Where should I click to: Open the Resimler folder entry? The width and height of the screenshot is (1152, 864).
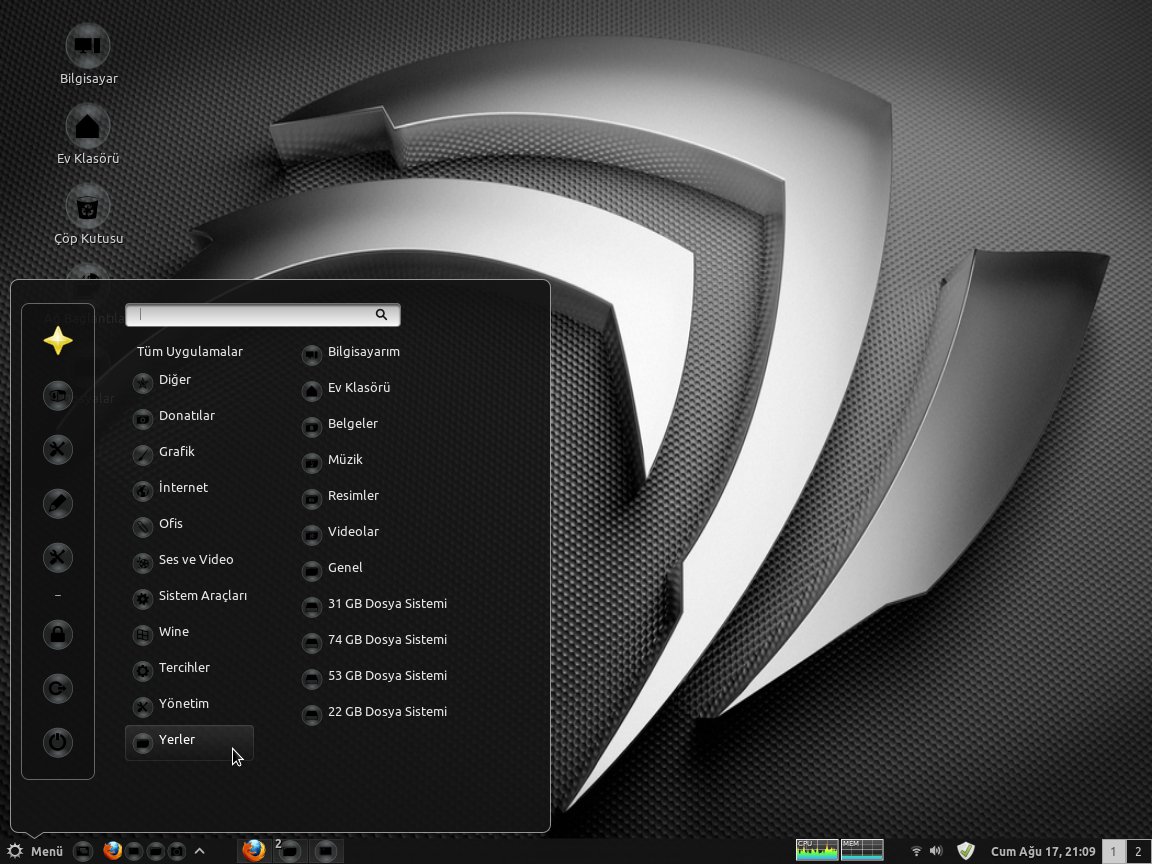tap(341, 496)
